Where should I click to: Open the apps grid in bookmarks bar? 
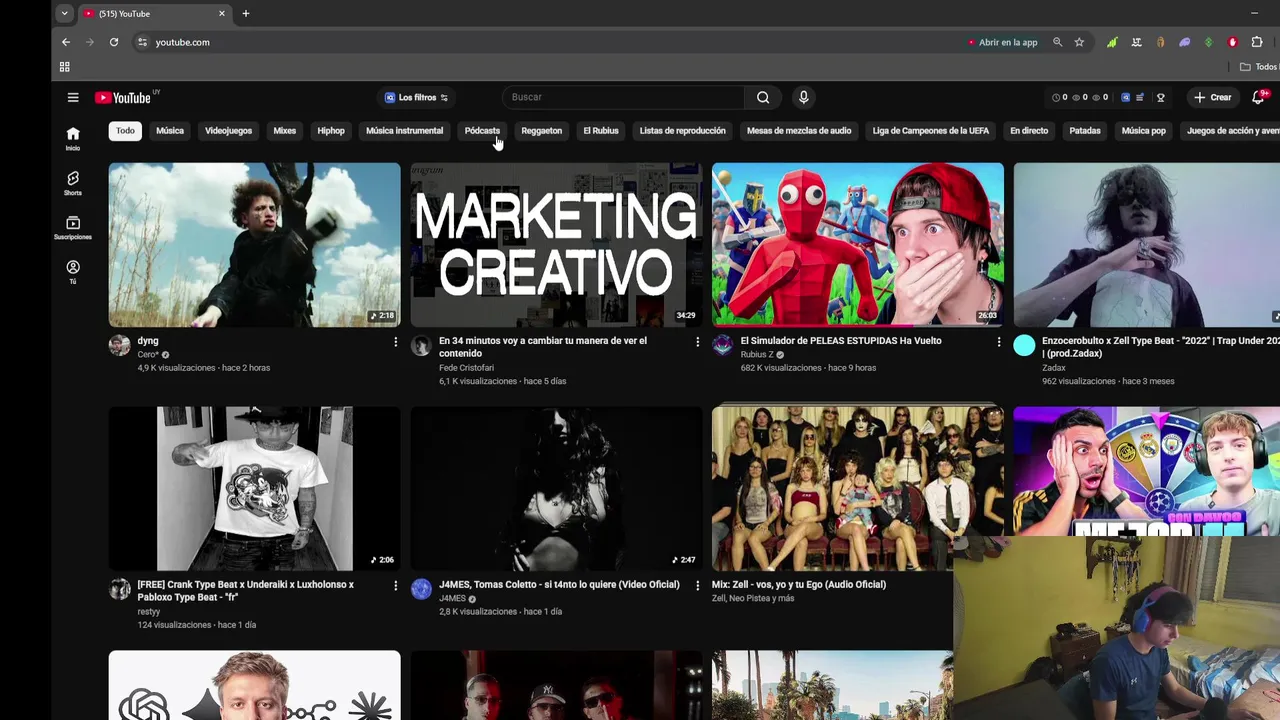[65, 67]
